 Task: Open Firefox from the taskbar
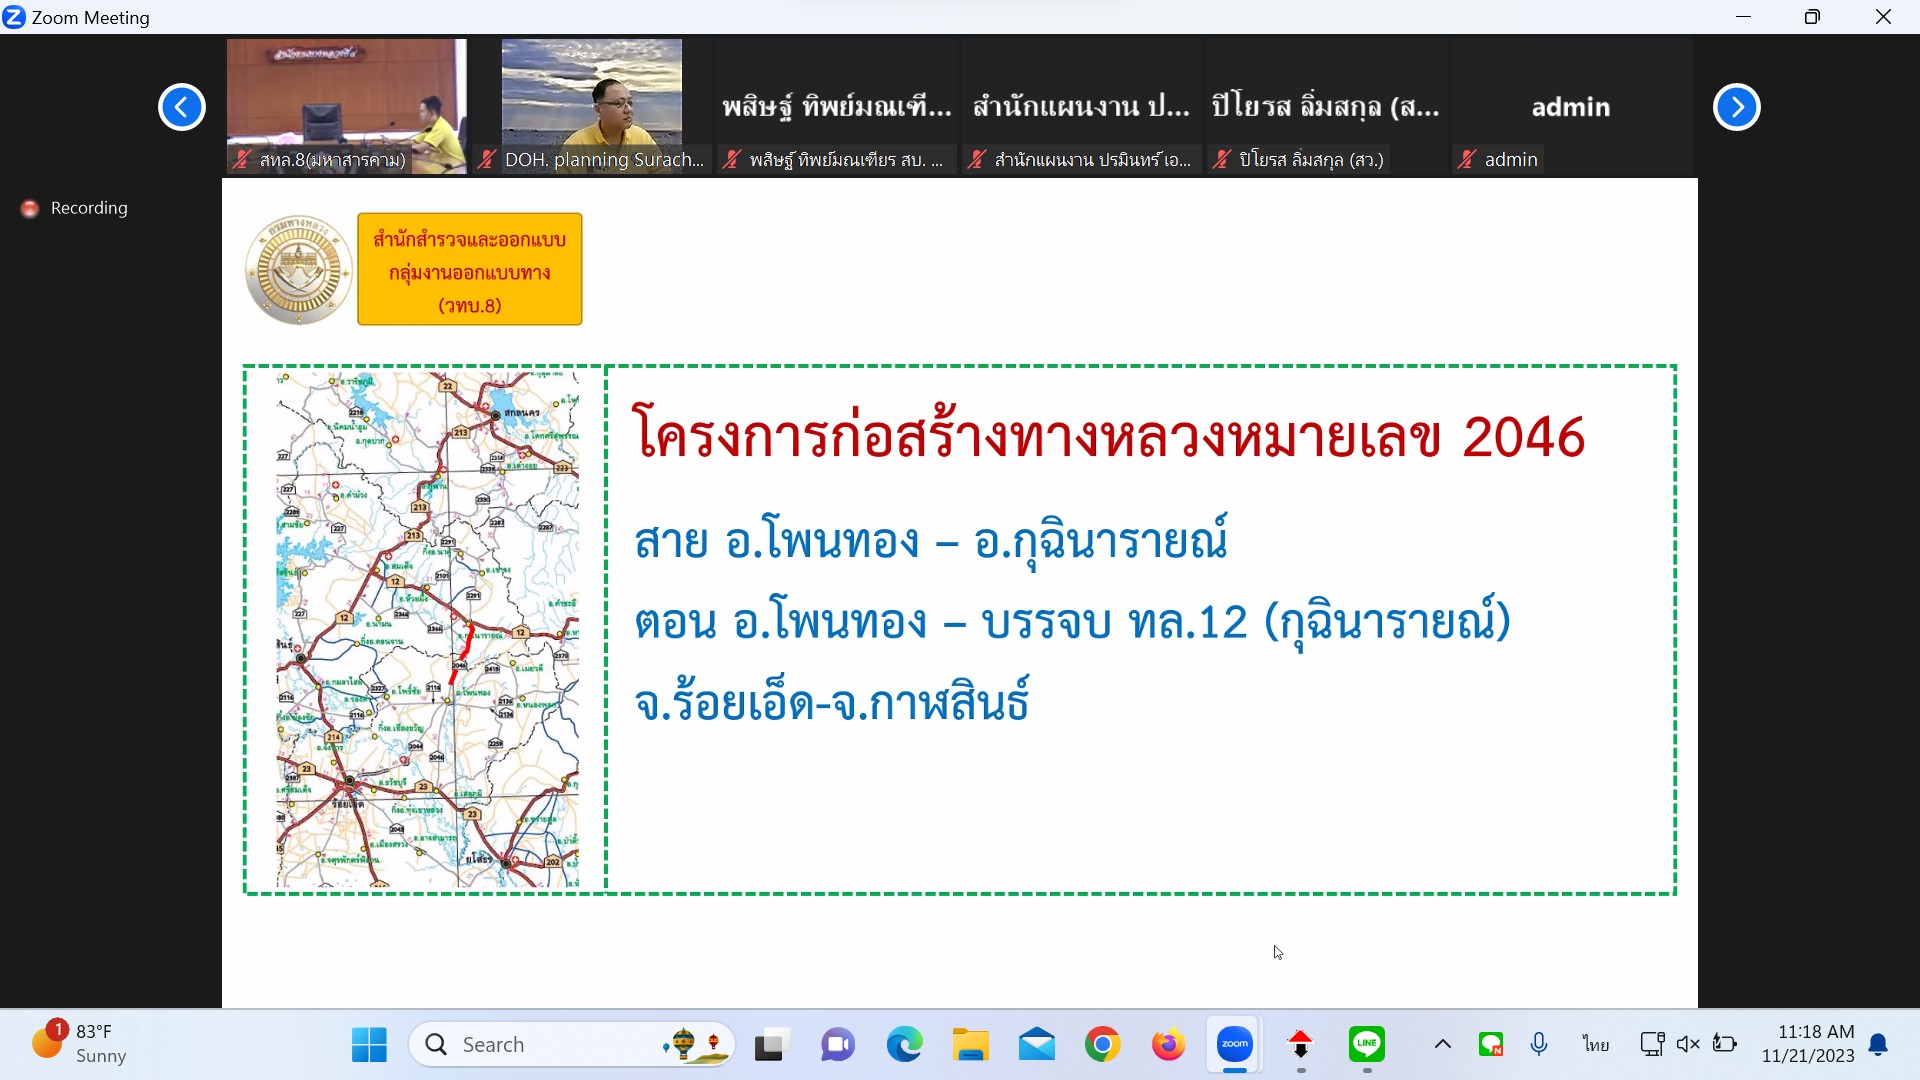pos(1168,1045)
